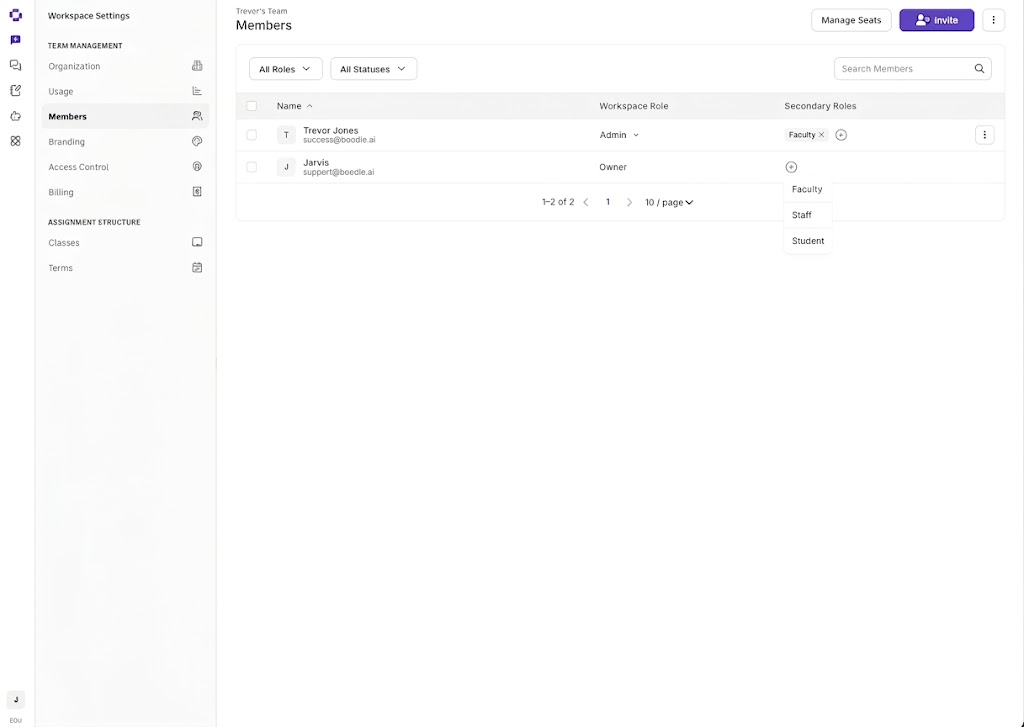Click the Trevor's Team breadcrumb
The height and width of the screenshot is (727, 1024).
click(261, 11)
